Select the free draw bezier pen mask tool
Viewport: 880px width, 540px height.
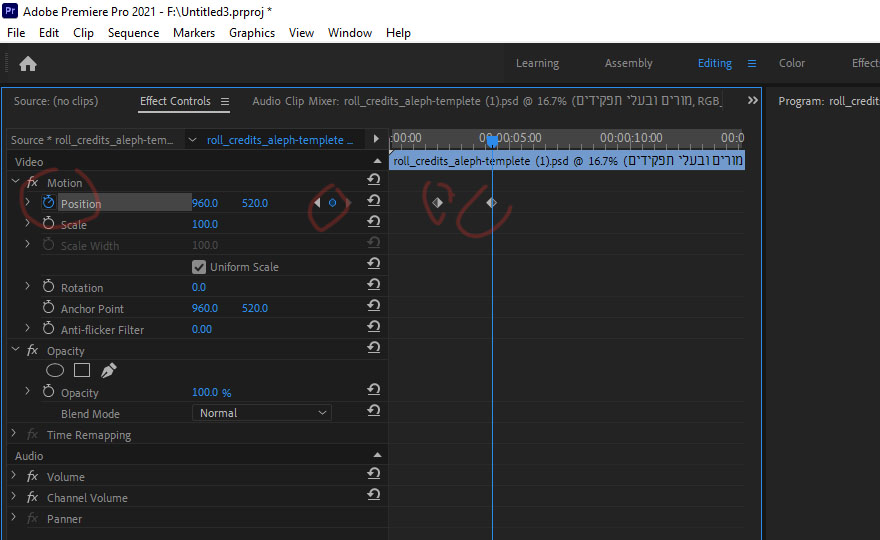pyautogui.click(x=108, y=371)
